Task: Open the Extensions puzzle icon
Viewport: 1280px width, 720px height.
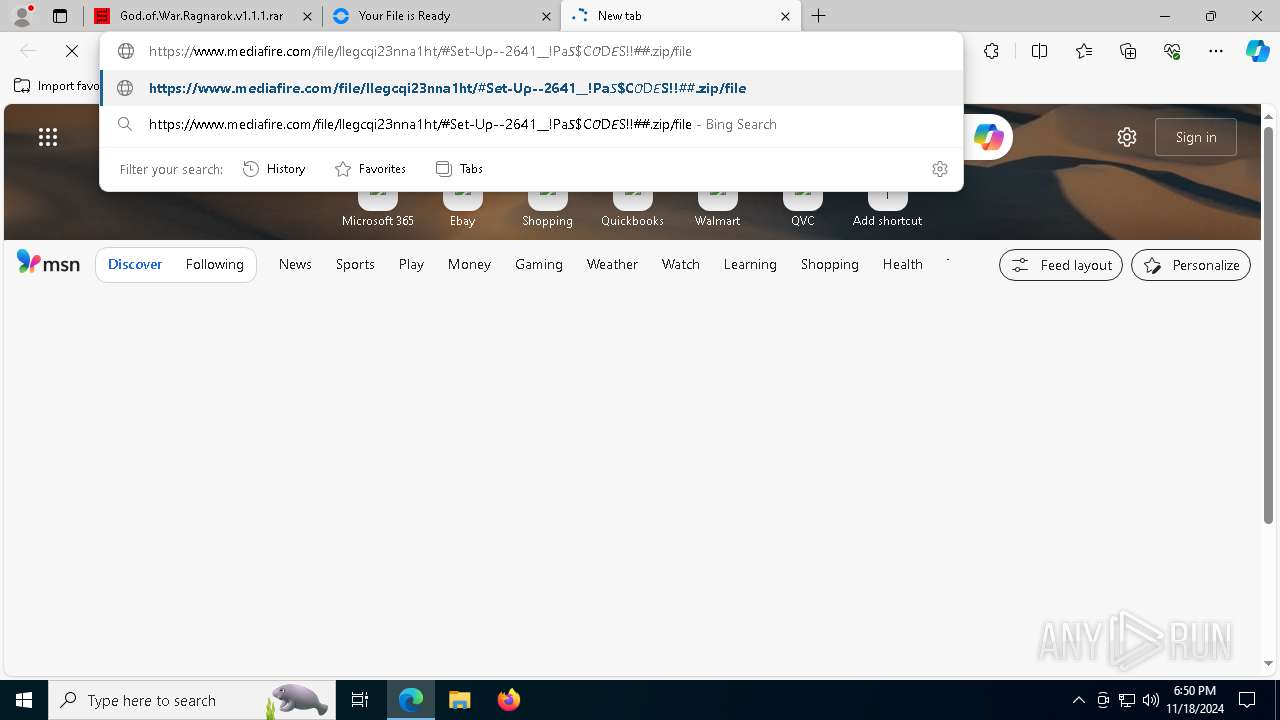Action: click(x=991, y=51)
